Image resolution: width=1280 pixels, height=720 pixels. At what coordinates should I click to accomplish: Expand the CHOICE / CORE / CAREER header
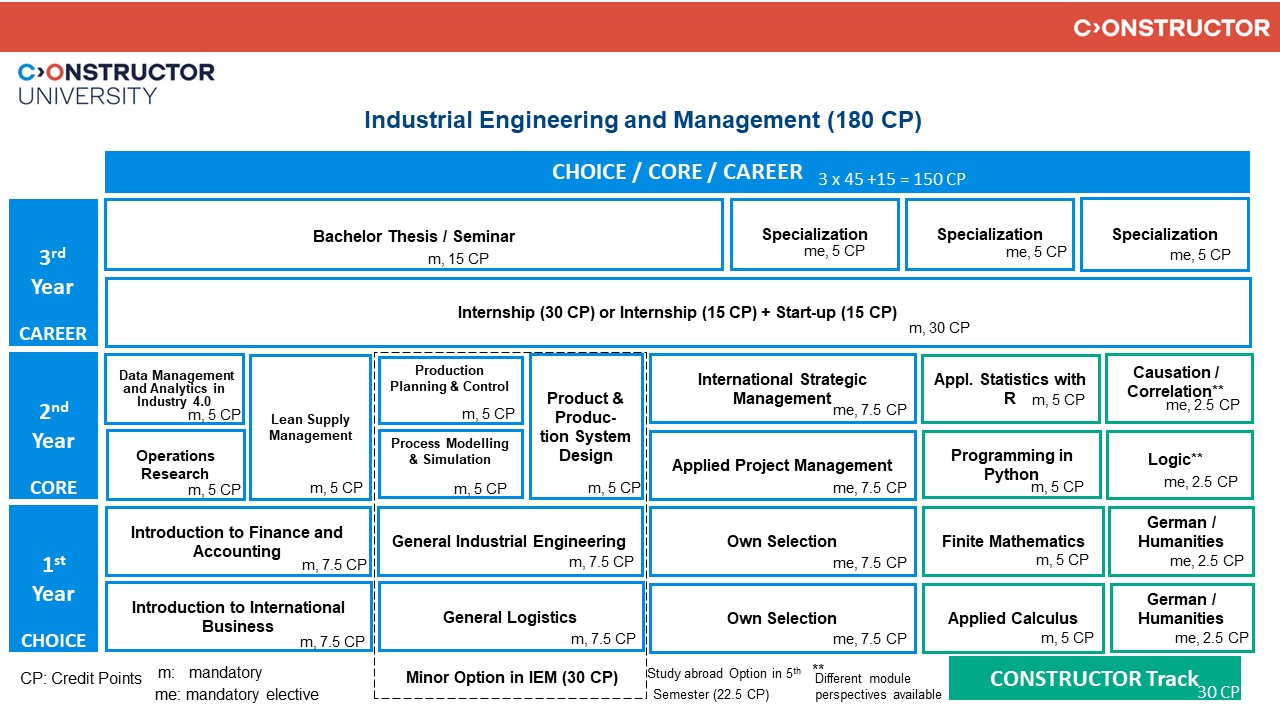677,171
